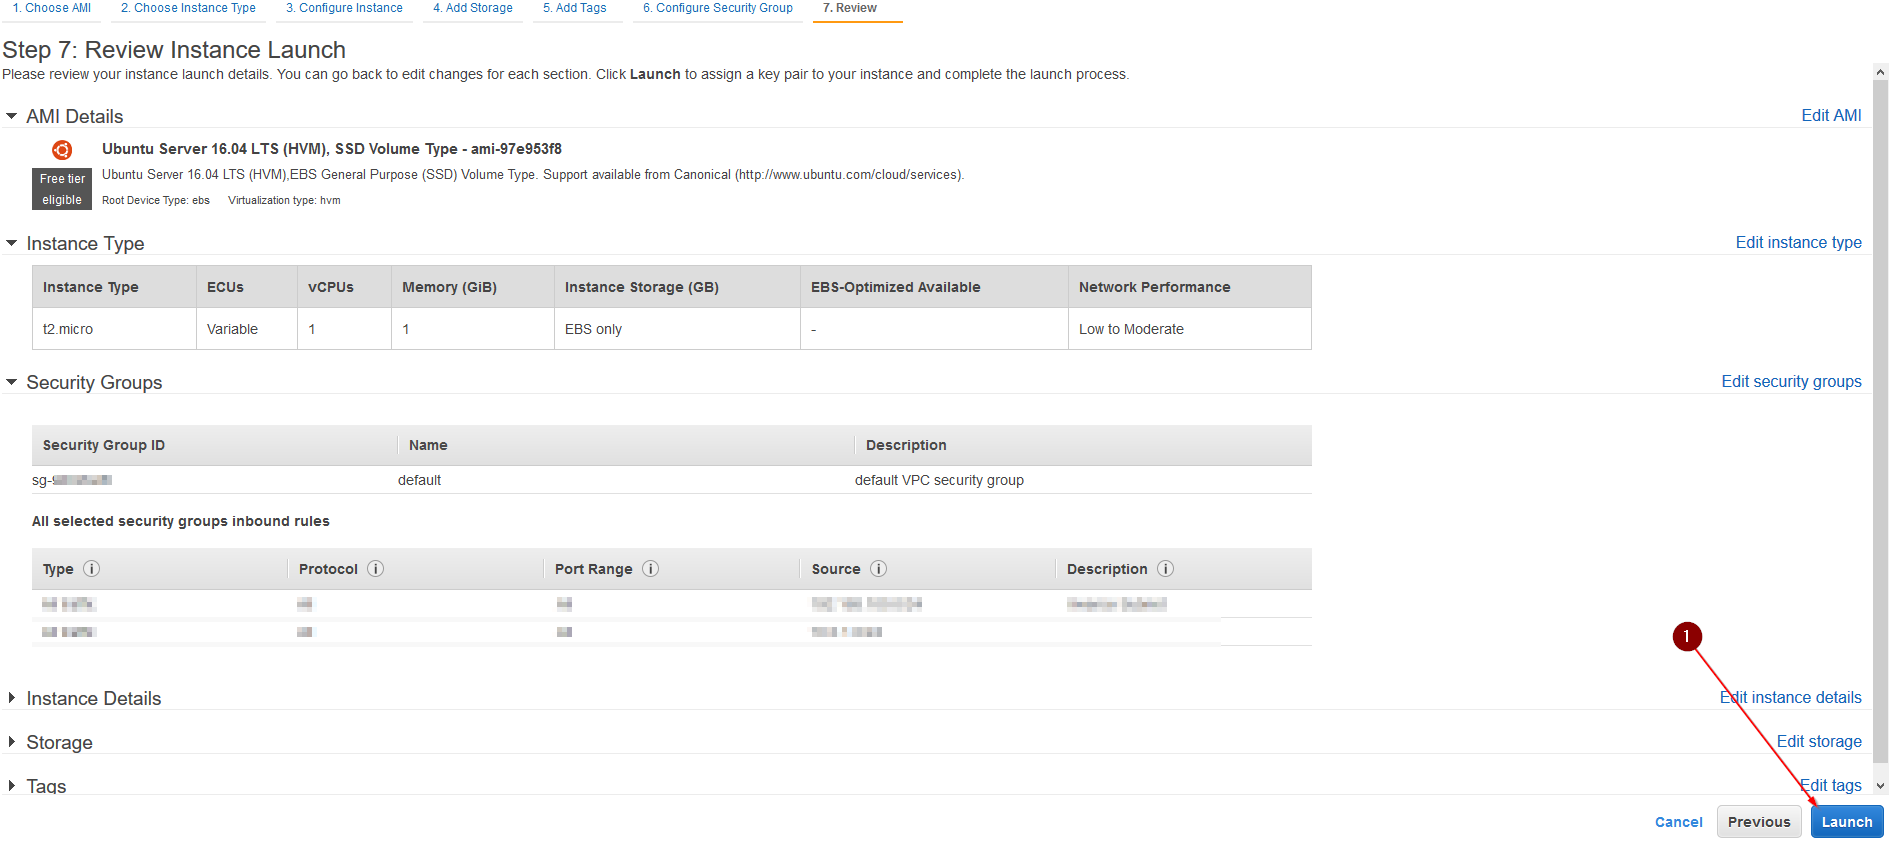Click the 'Root Device Type: ebs' text
The width and height of the screenshot is (1889, 844).
pyautogui.click(x=156, y=200)
